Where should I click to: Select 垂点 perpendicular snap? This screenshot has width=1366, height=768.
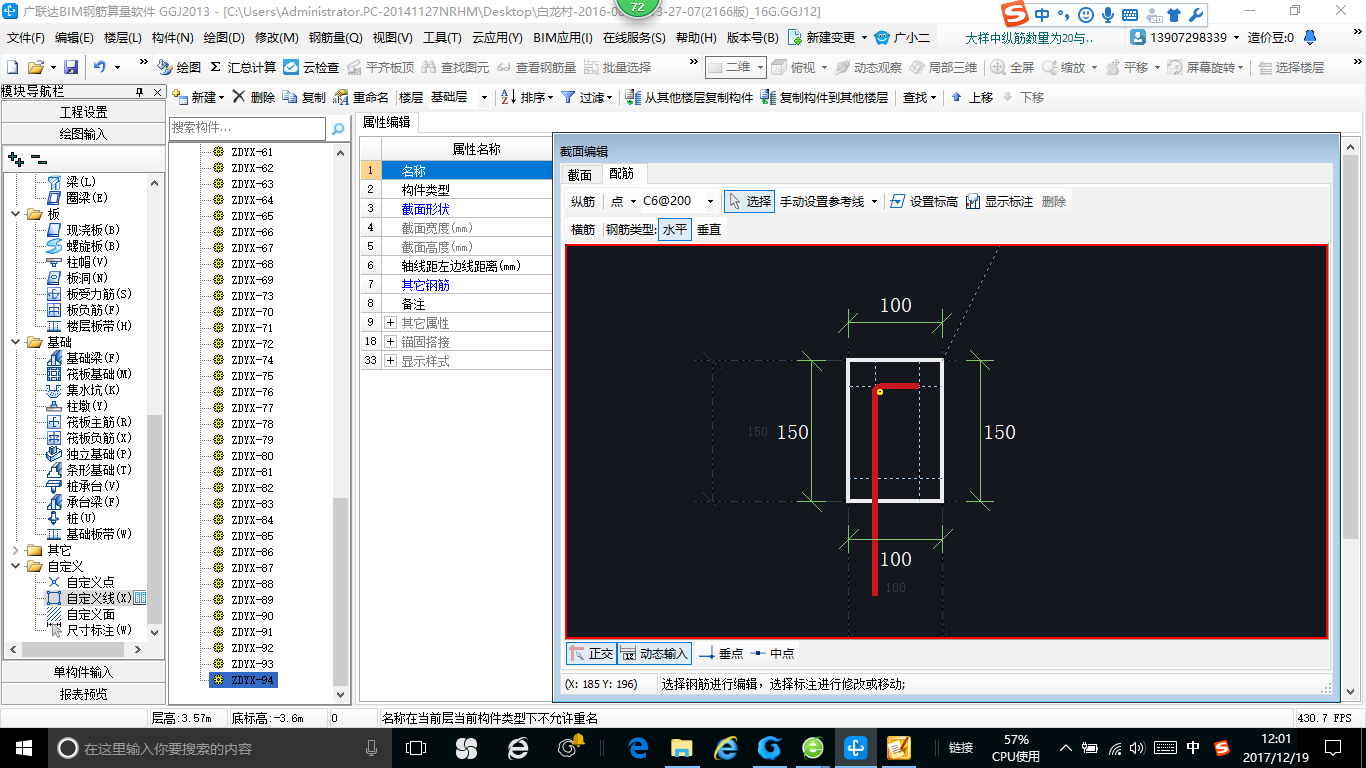tap(721, 653)
